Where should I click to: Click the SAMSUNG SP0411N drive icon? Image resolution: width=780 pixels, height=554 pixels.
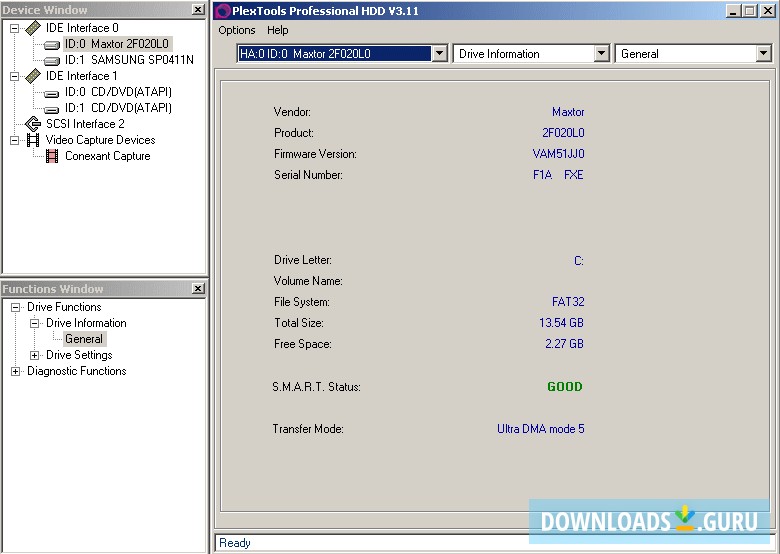click(52, 60)
